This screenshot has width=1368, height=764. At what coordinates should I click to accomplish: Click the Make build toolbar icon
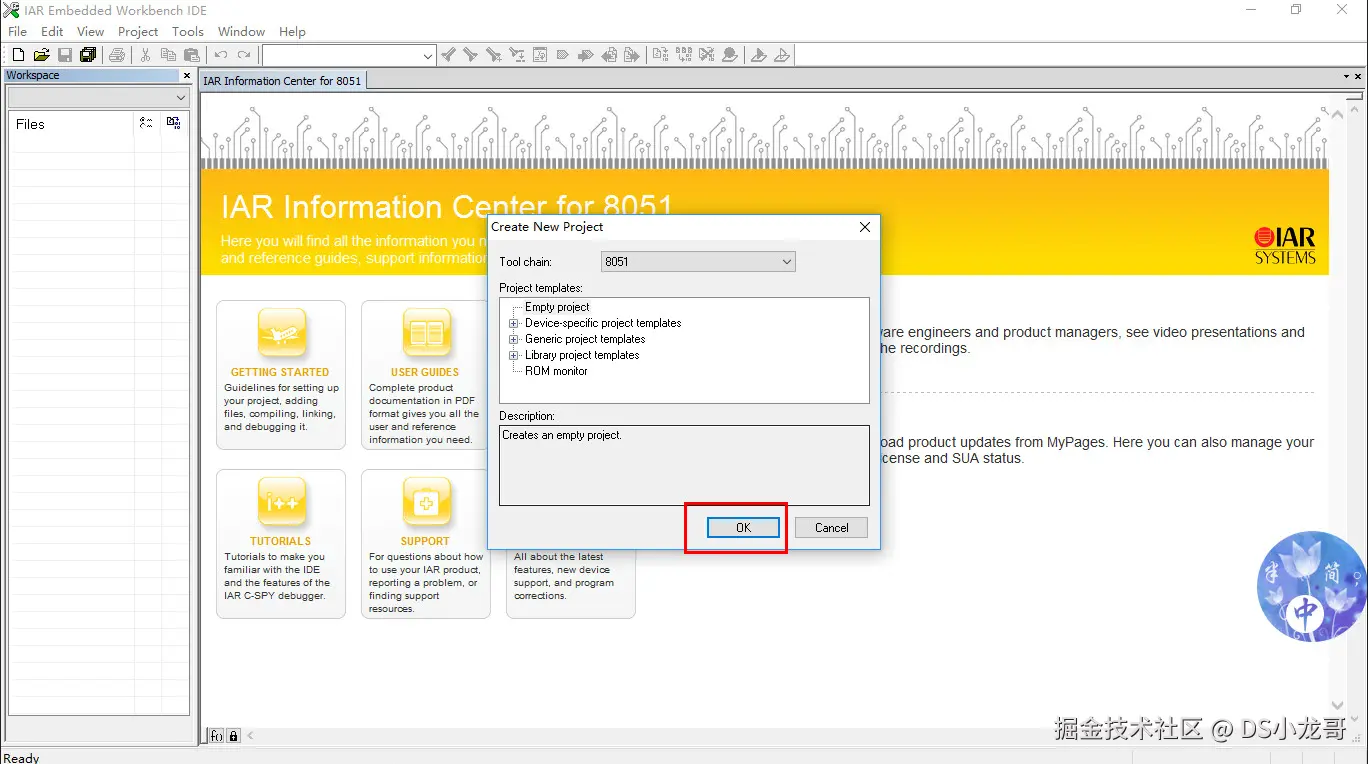point(684,55)
